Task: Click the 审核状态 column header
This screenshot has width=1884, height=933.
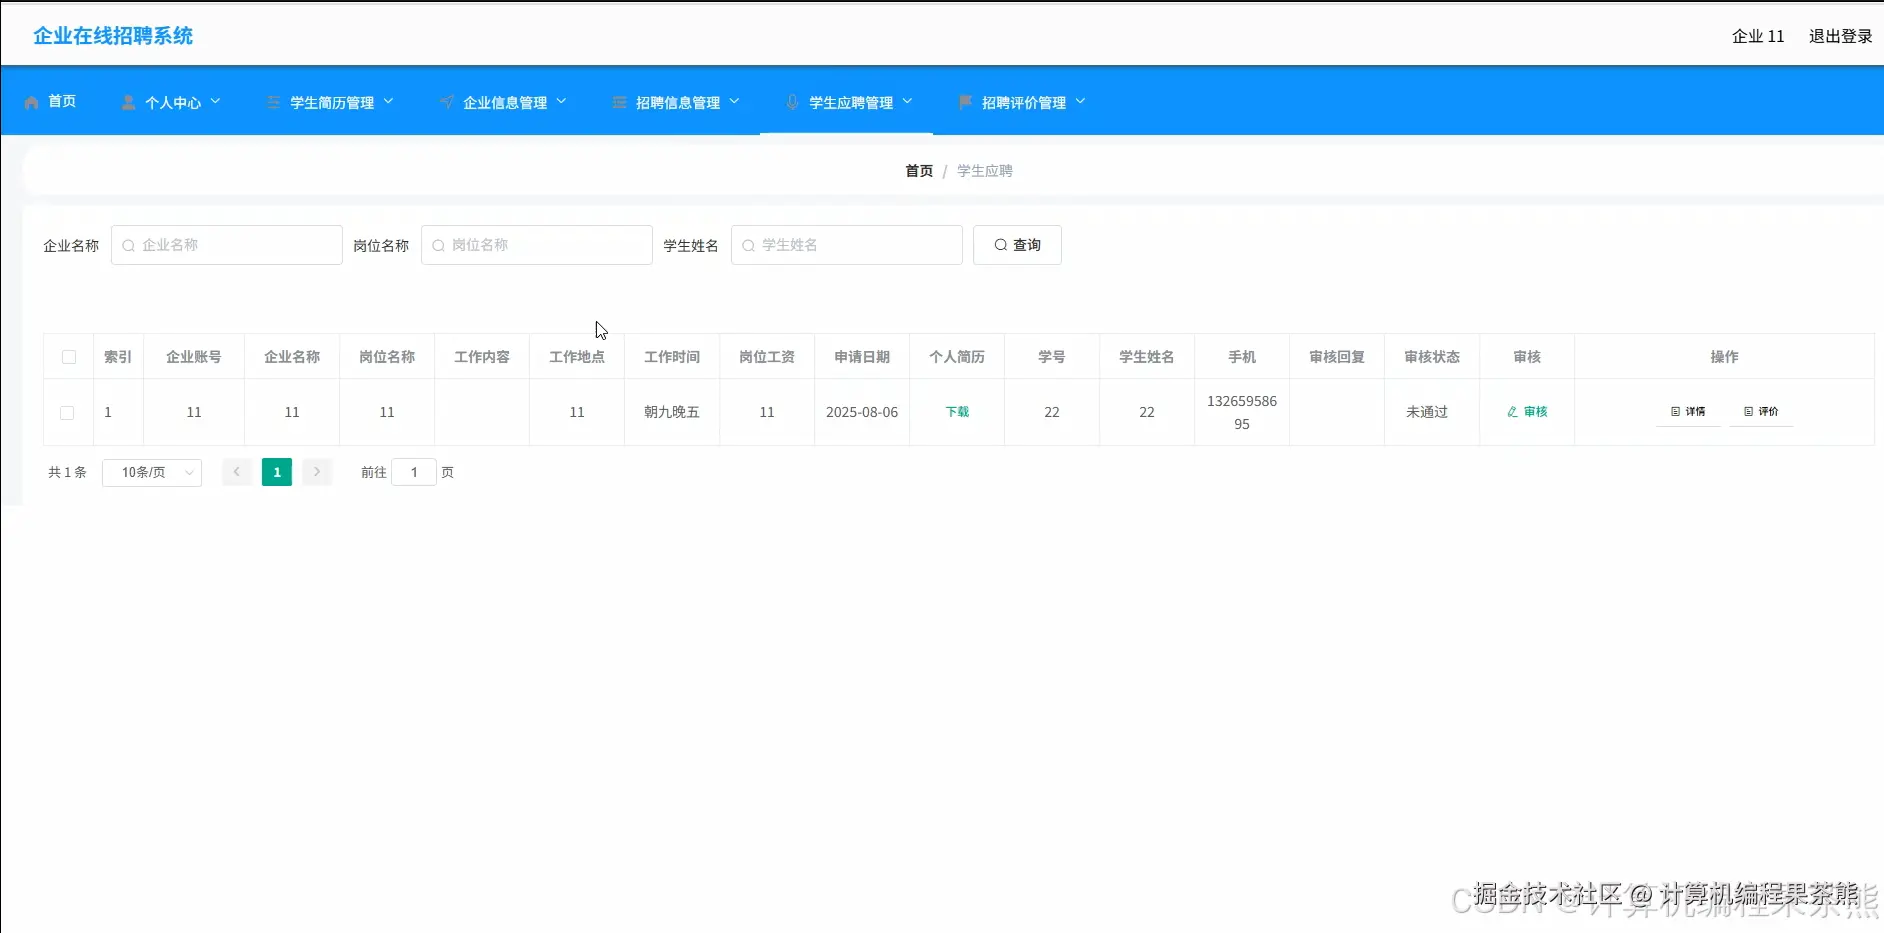Action: (x=1432, y=357)
